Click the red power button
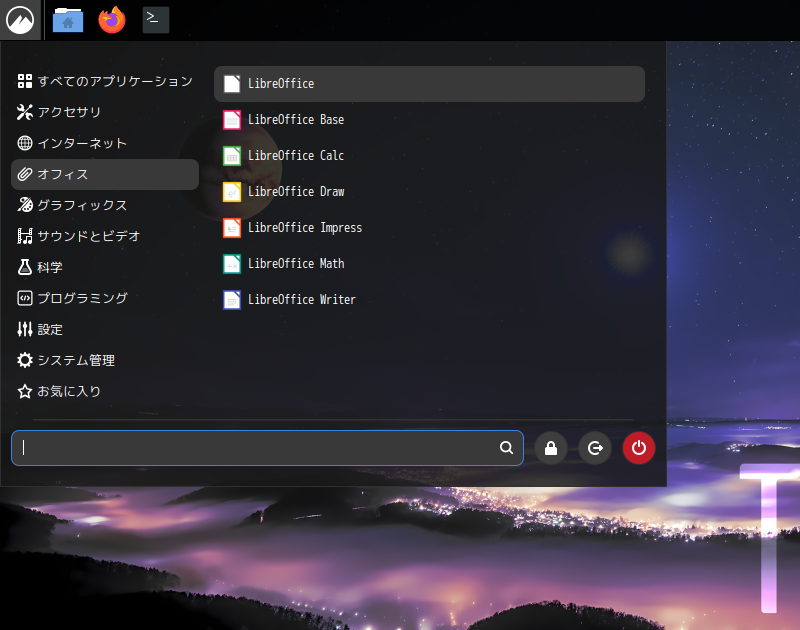The width and height of the screenshot is (800, 630). 639,448
